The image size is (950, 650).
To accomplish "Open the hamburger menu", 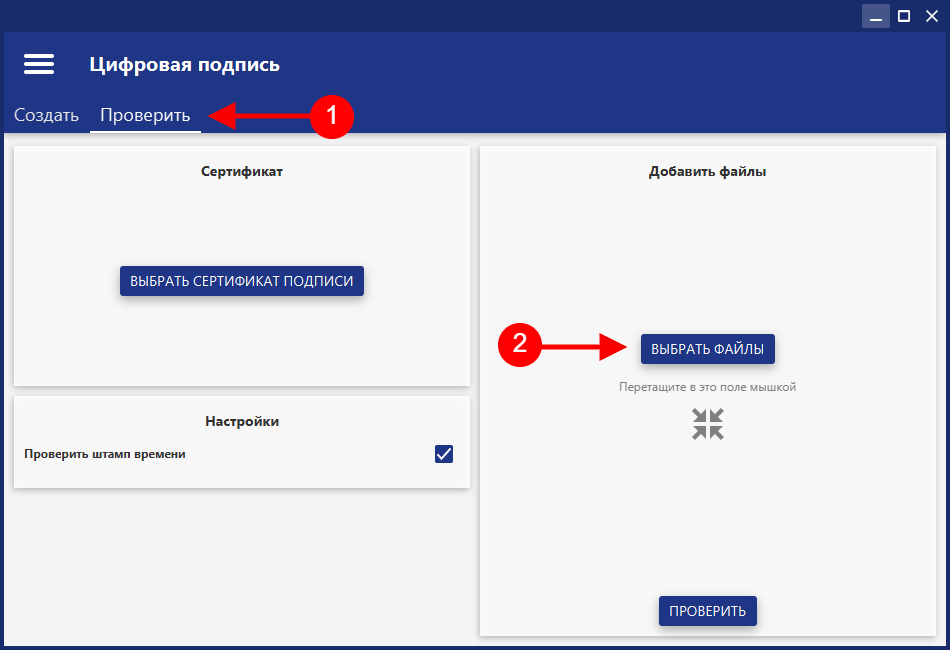I will point(39,64).
